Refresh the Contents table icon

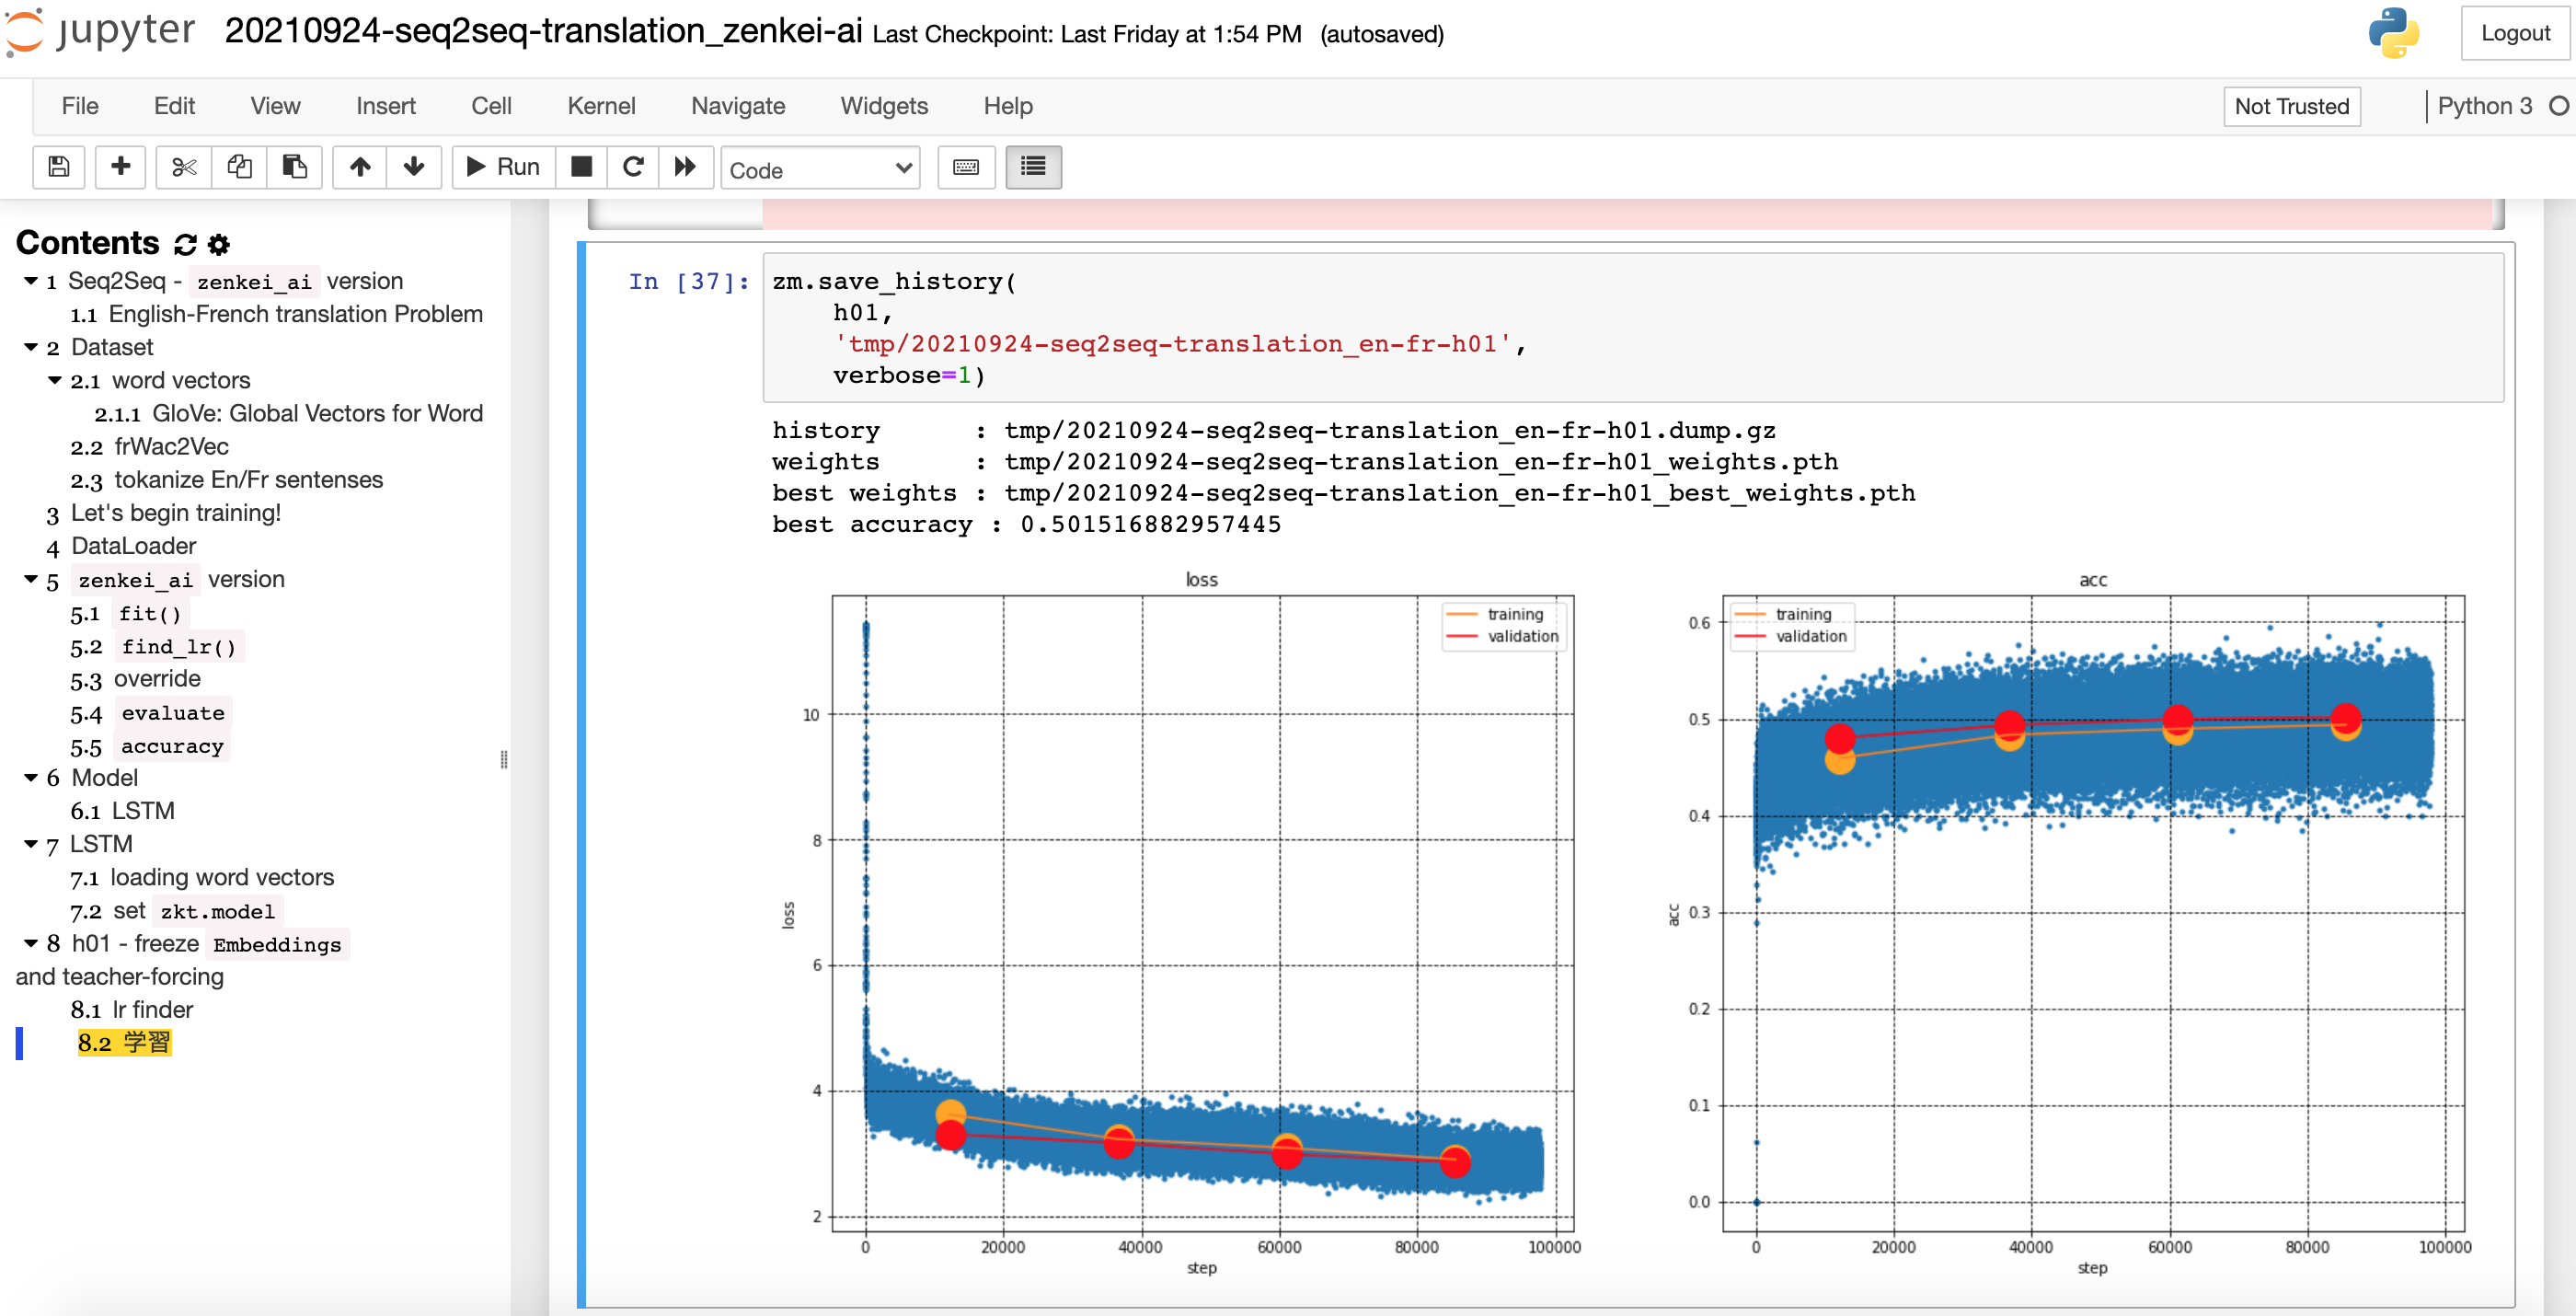coord(185,244)
